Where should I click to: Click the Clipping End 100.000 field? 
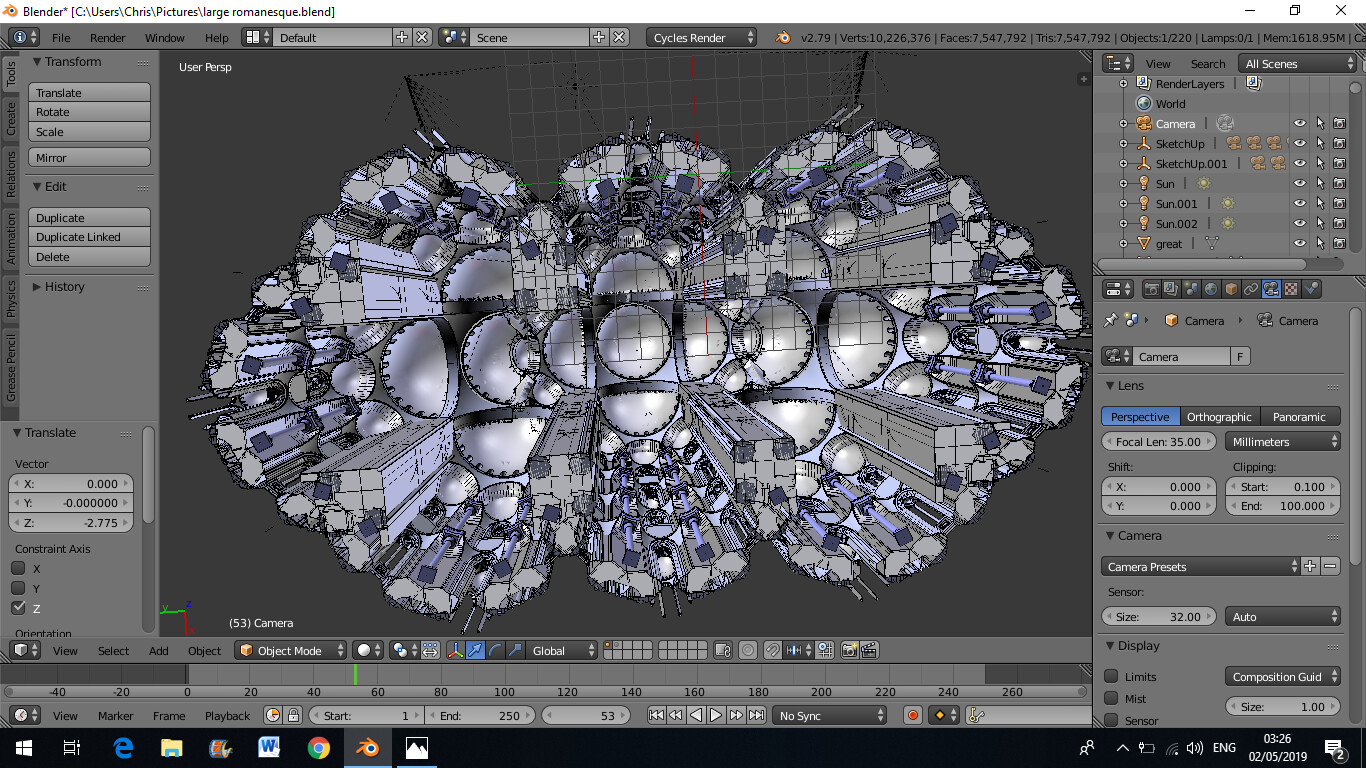pyautogui.click(x=1283, y=506)
